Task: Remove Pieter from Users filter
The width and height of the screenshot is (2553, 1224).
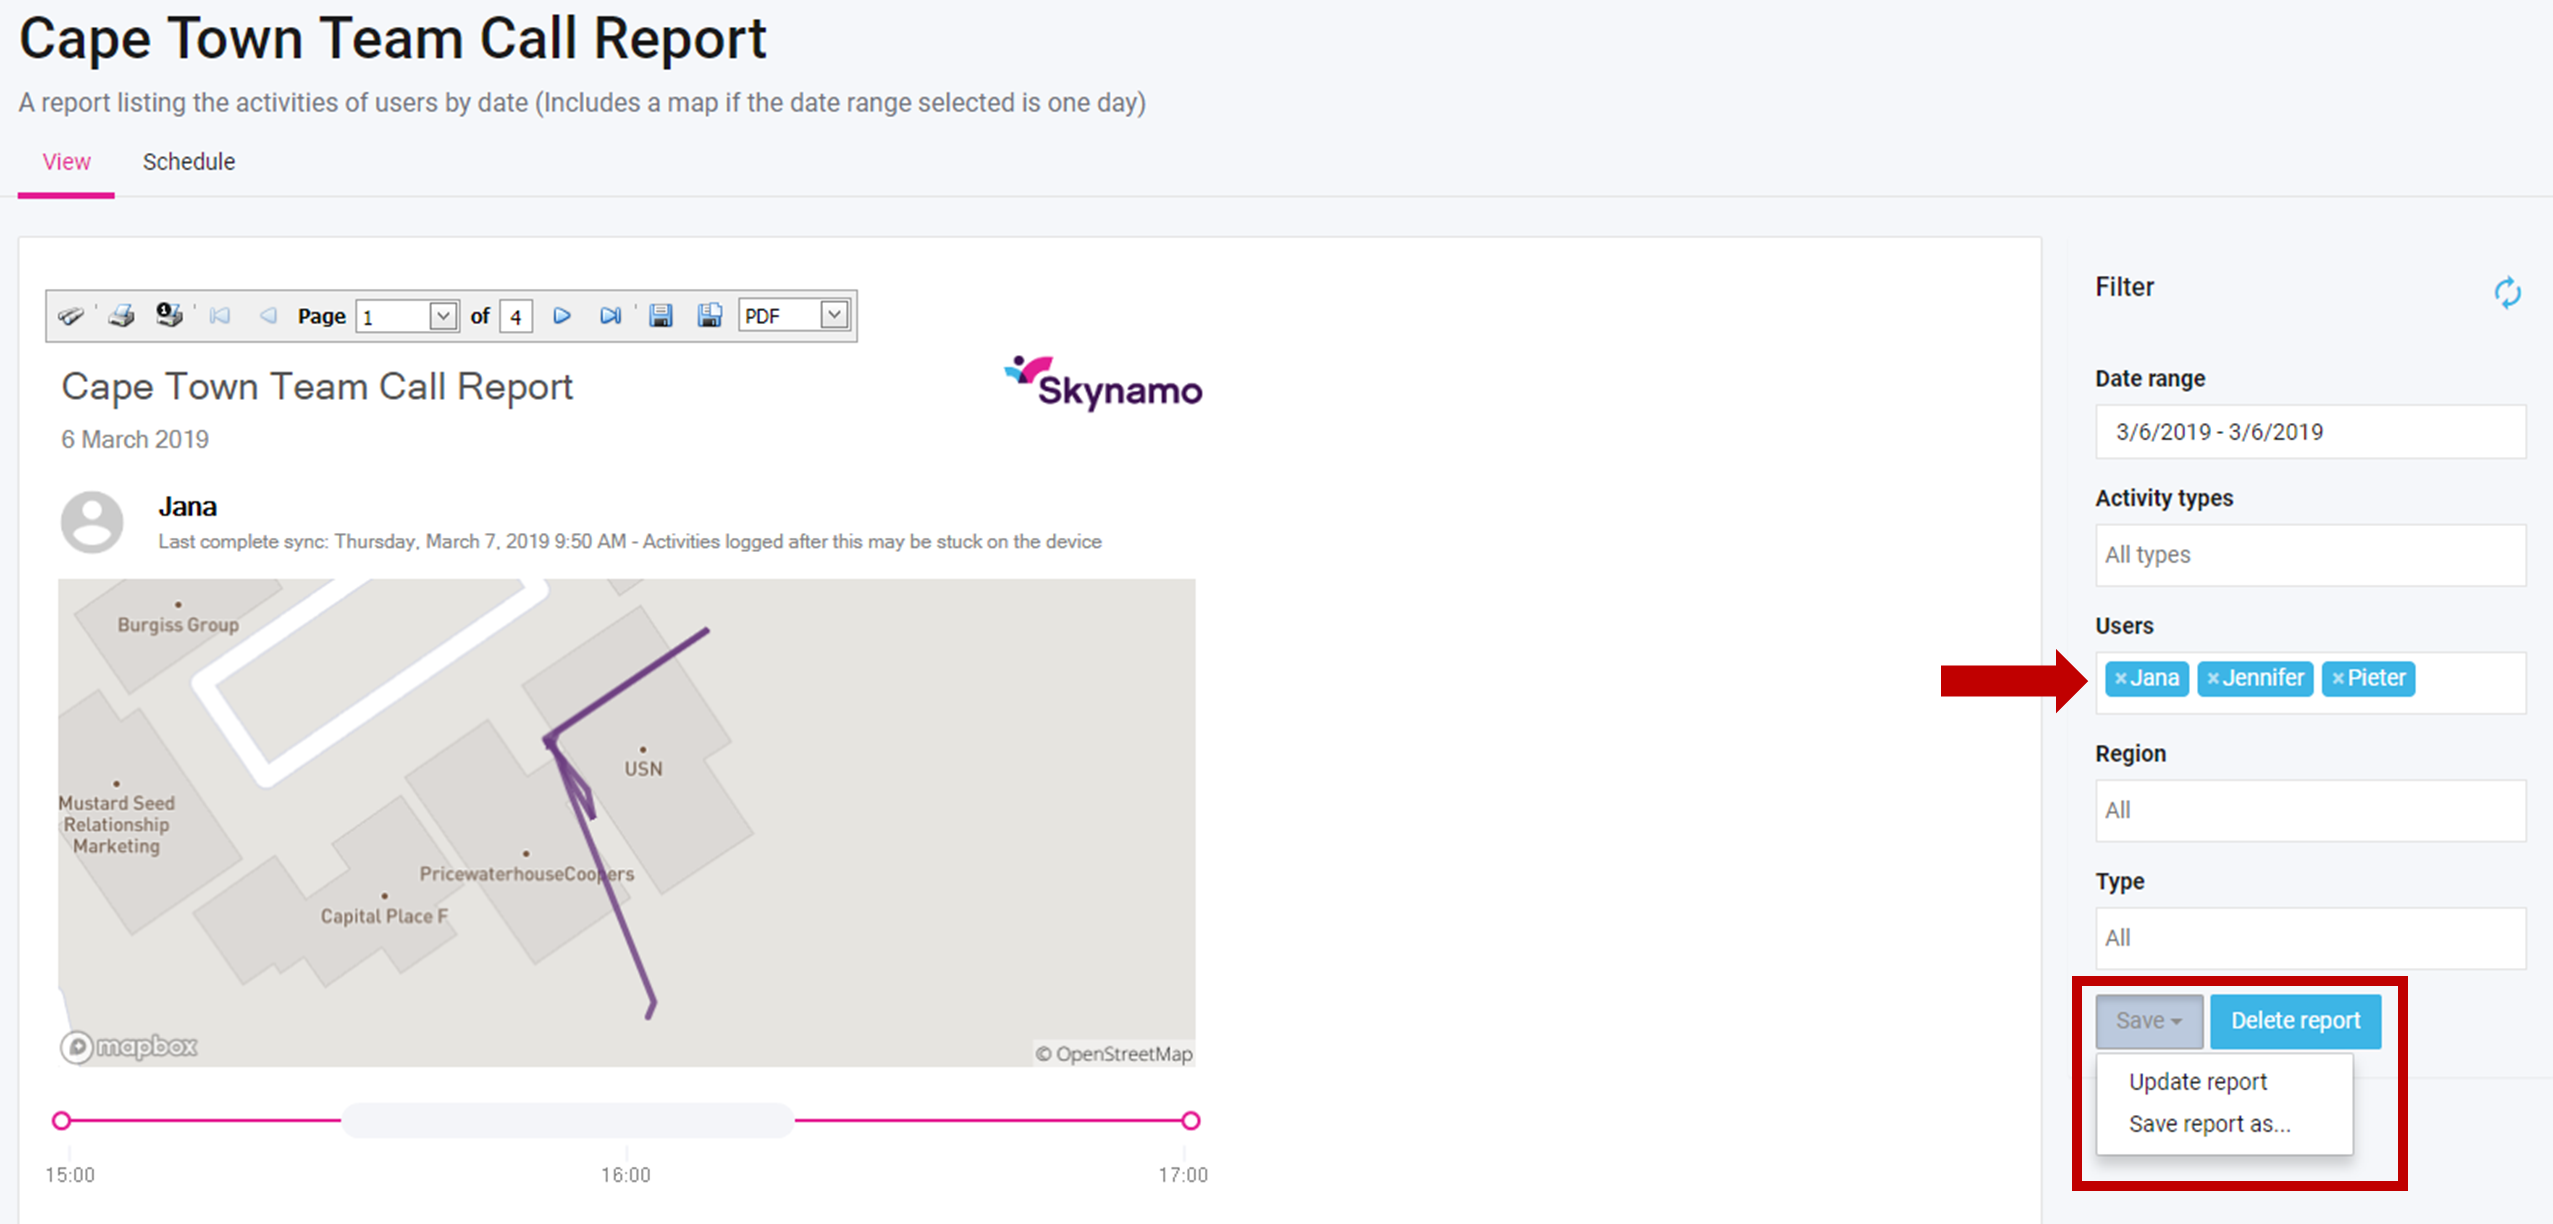Action: pos(2338,679)
